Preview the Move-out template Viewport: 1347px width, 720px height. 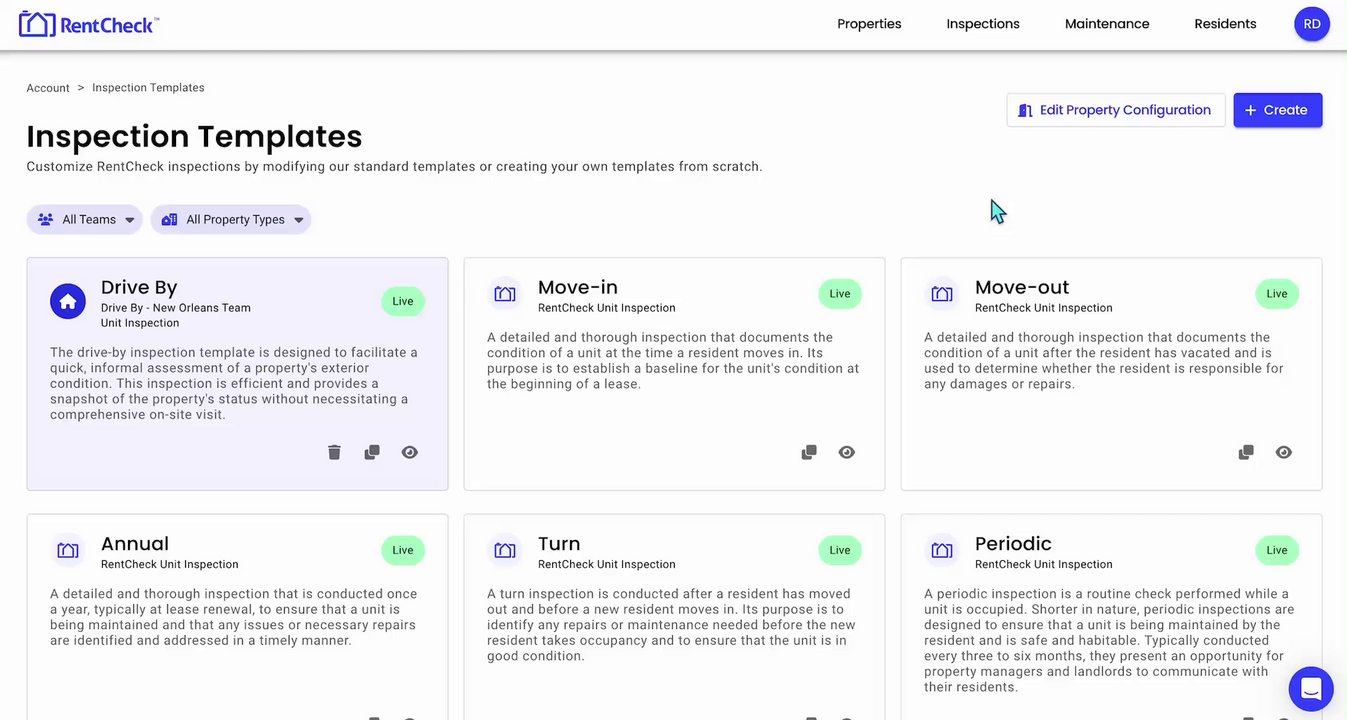click(1284, 453)
